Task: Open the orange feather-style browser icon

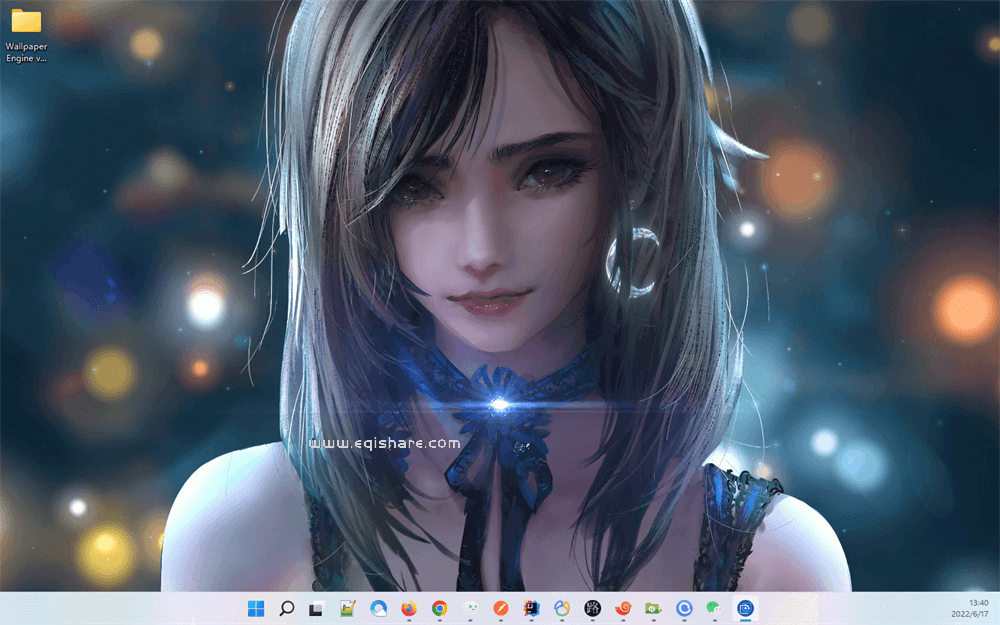Action: (499, 608)
